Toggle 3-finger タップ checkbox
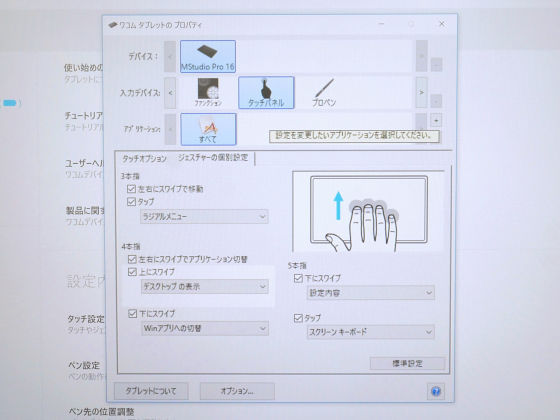This screenshot has height=420, width=560. (x=131, y=202)
